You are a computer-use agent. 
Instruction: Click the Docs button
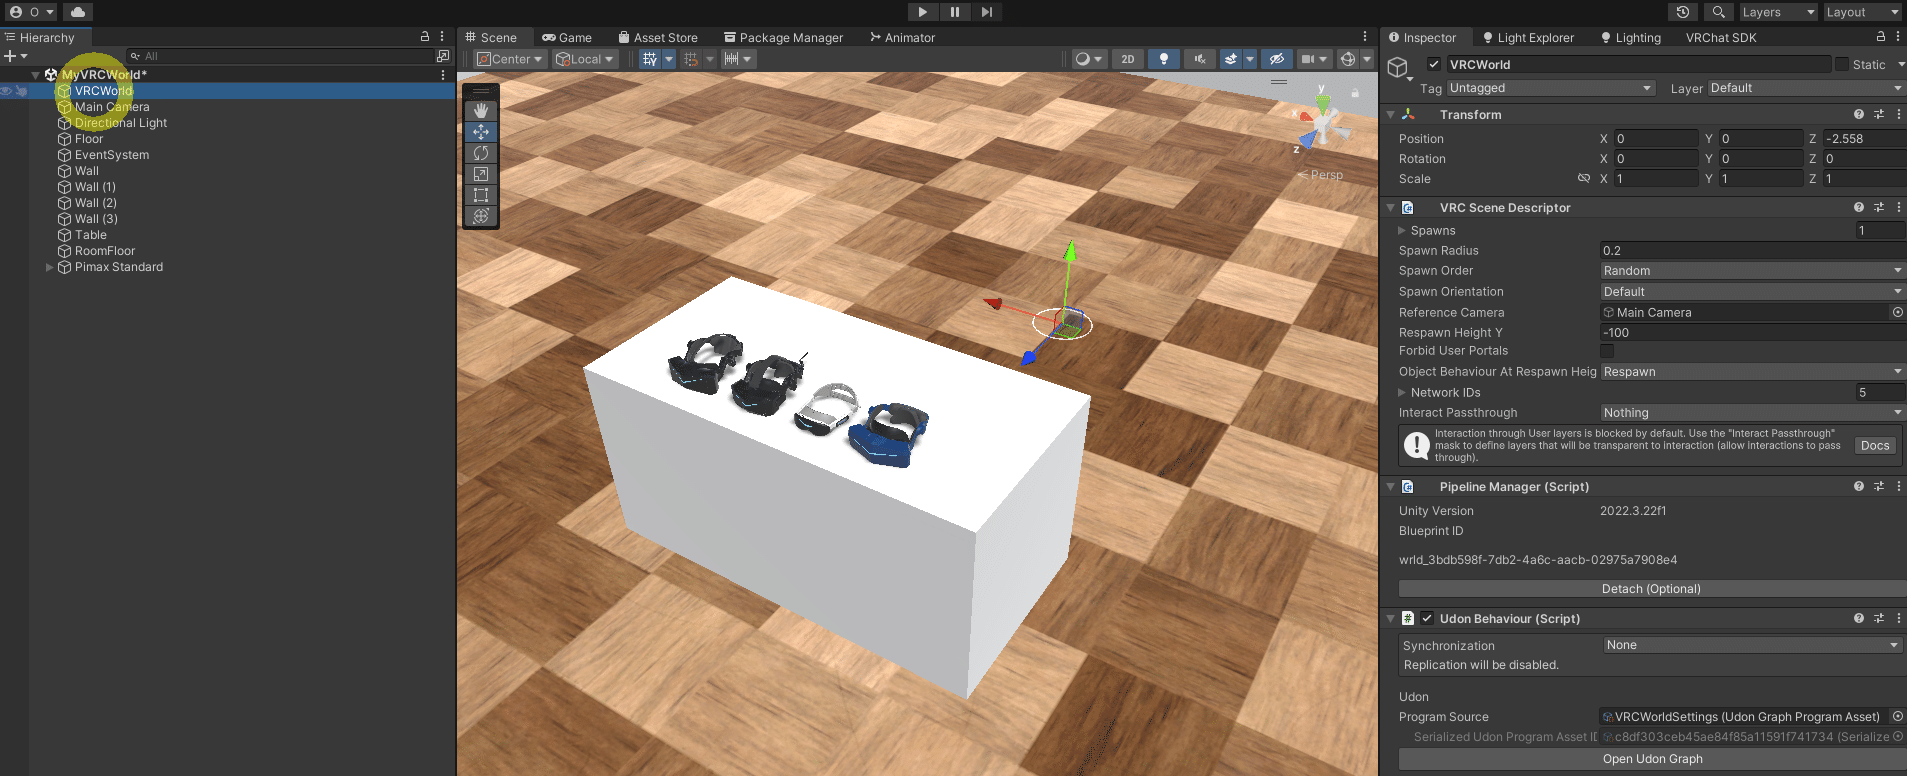tap(1875, 446)
